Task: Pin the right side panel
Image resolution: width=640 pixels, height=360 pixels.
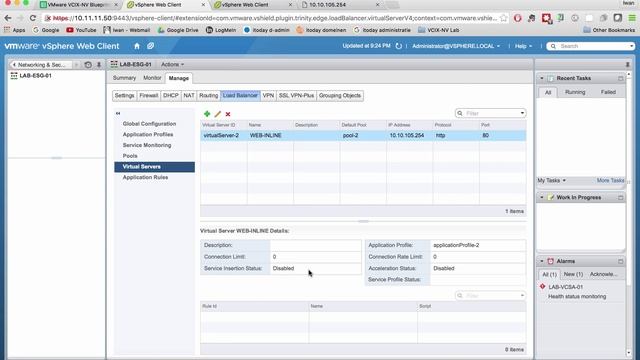Action: coord(628,64)
